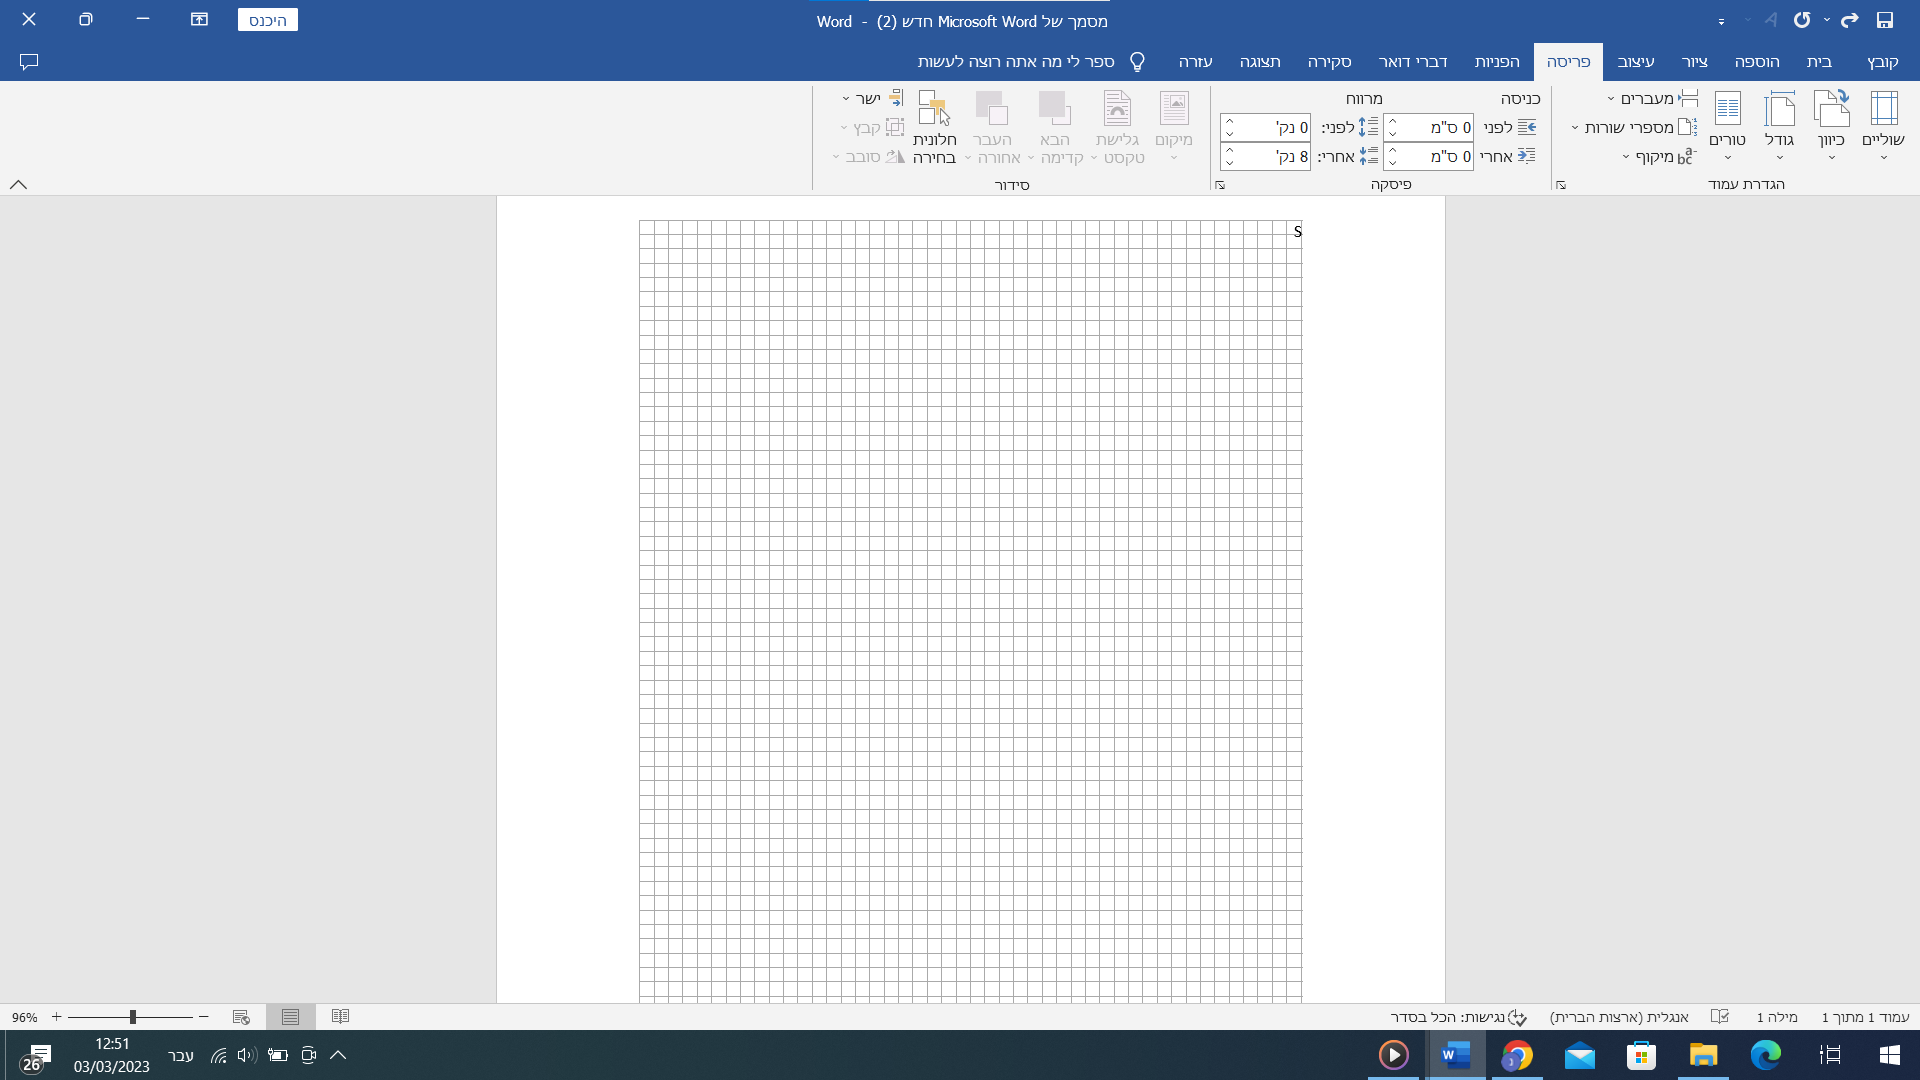Click the היכנס sign-in button
This screenshot has height=1080, width=1920.
click(x=268, y=20)
